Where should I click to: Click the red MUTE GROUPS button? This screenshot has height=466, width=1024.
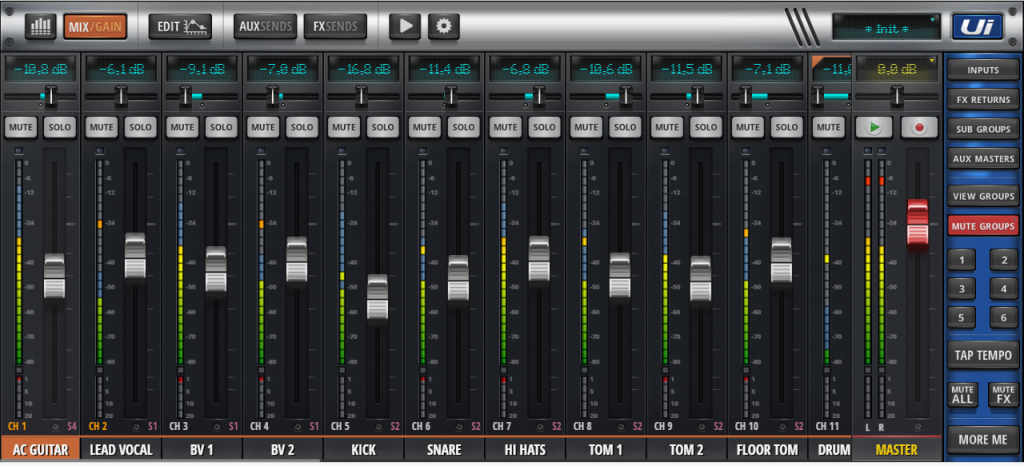[983, 226]
